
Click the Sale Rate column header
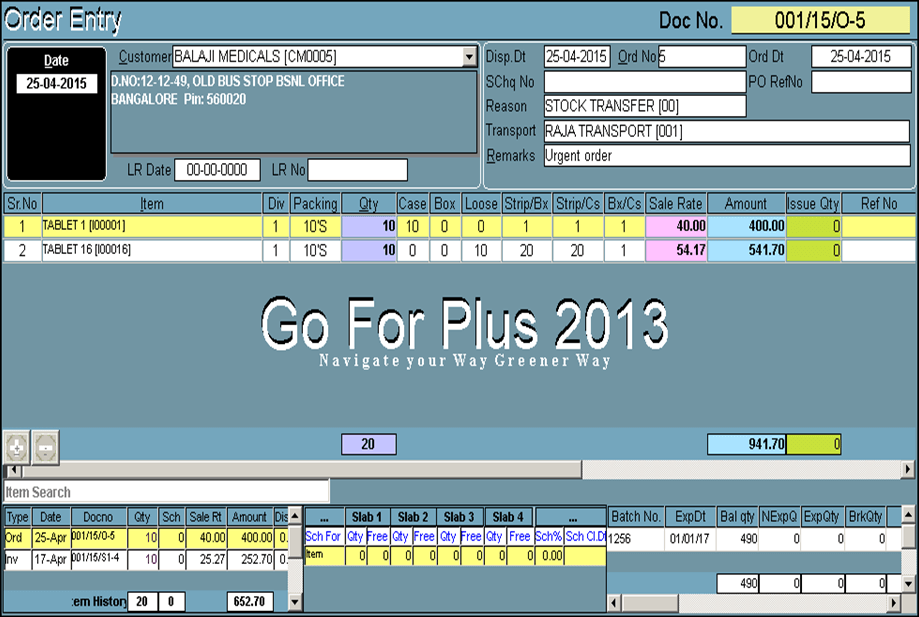pos(676,204)
